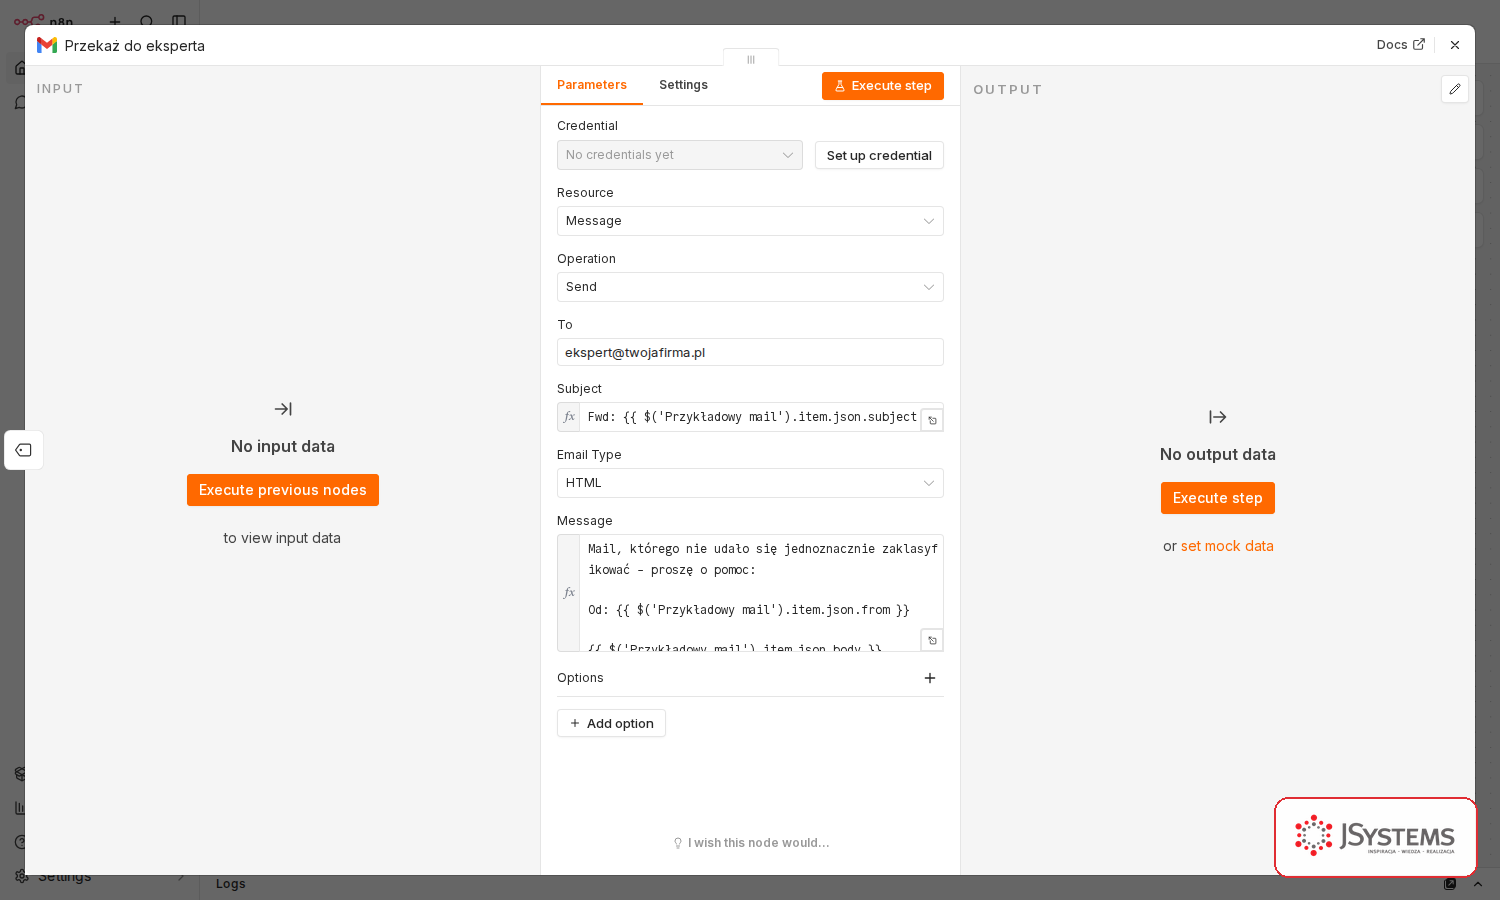Click the edit output pencil icon
This screenshot has width=1500, height=900.
click(1455, 89)
